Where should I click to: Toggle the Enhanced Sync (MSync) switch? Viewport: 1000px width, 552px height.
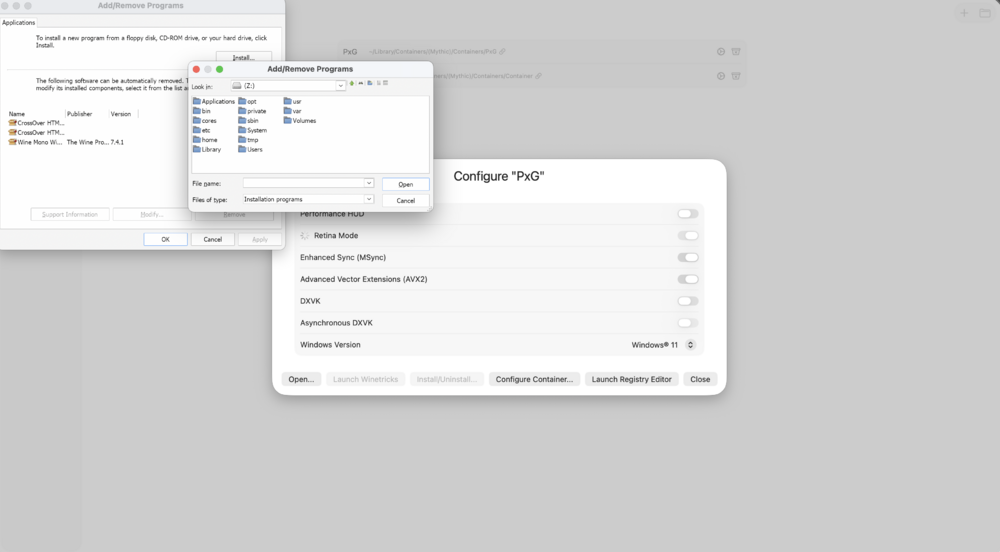pyautogui.click(x=688, y=258)
